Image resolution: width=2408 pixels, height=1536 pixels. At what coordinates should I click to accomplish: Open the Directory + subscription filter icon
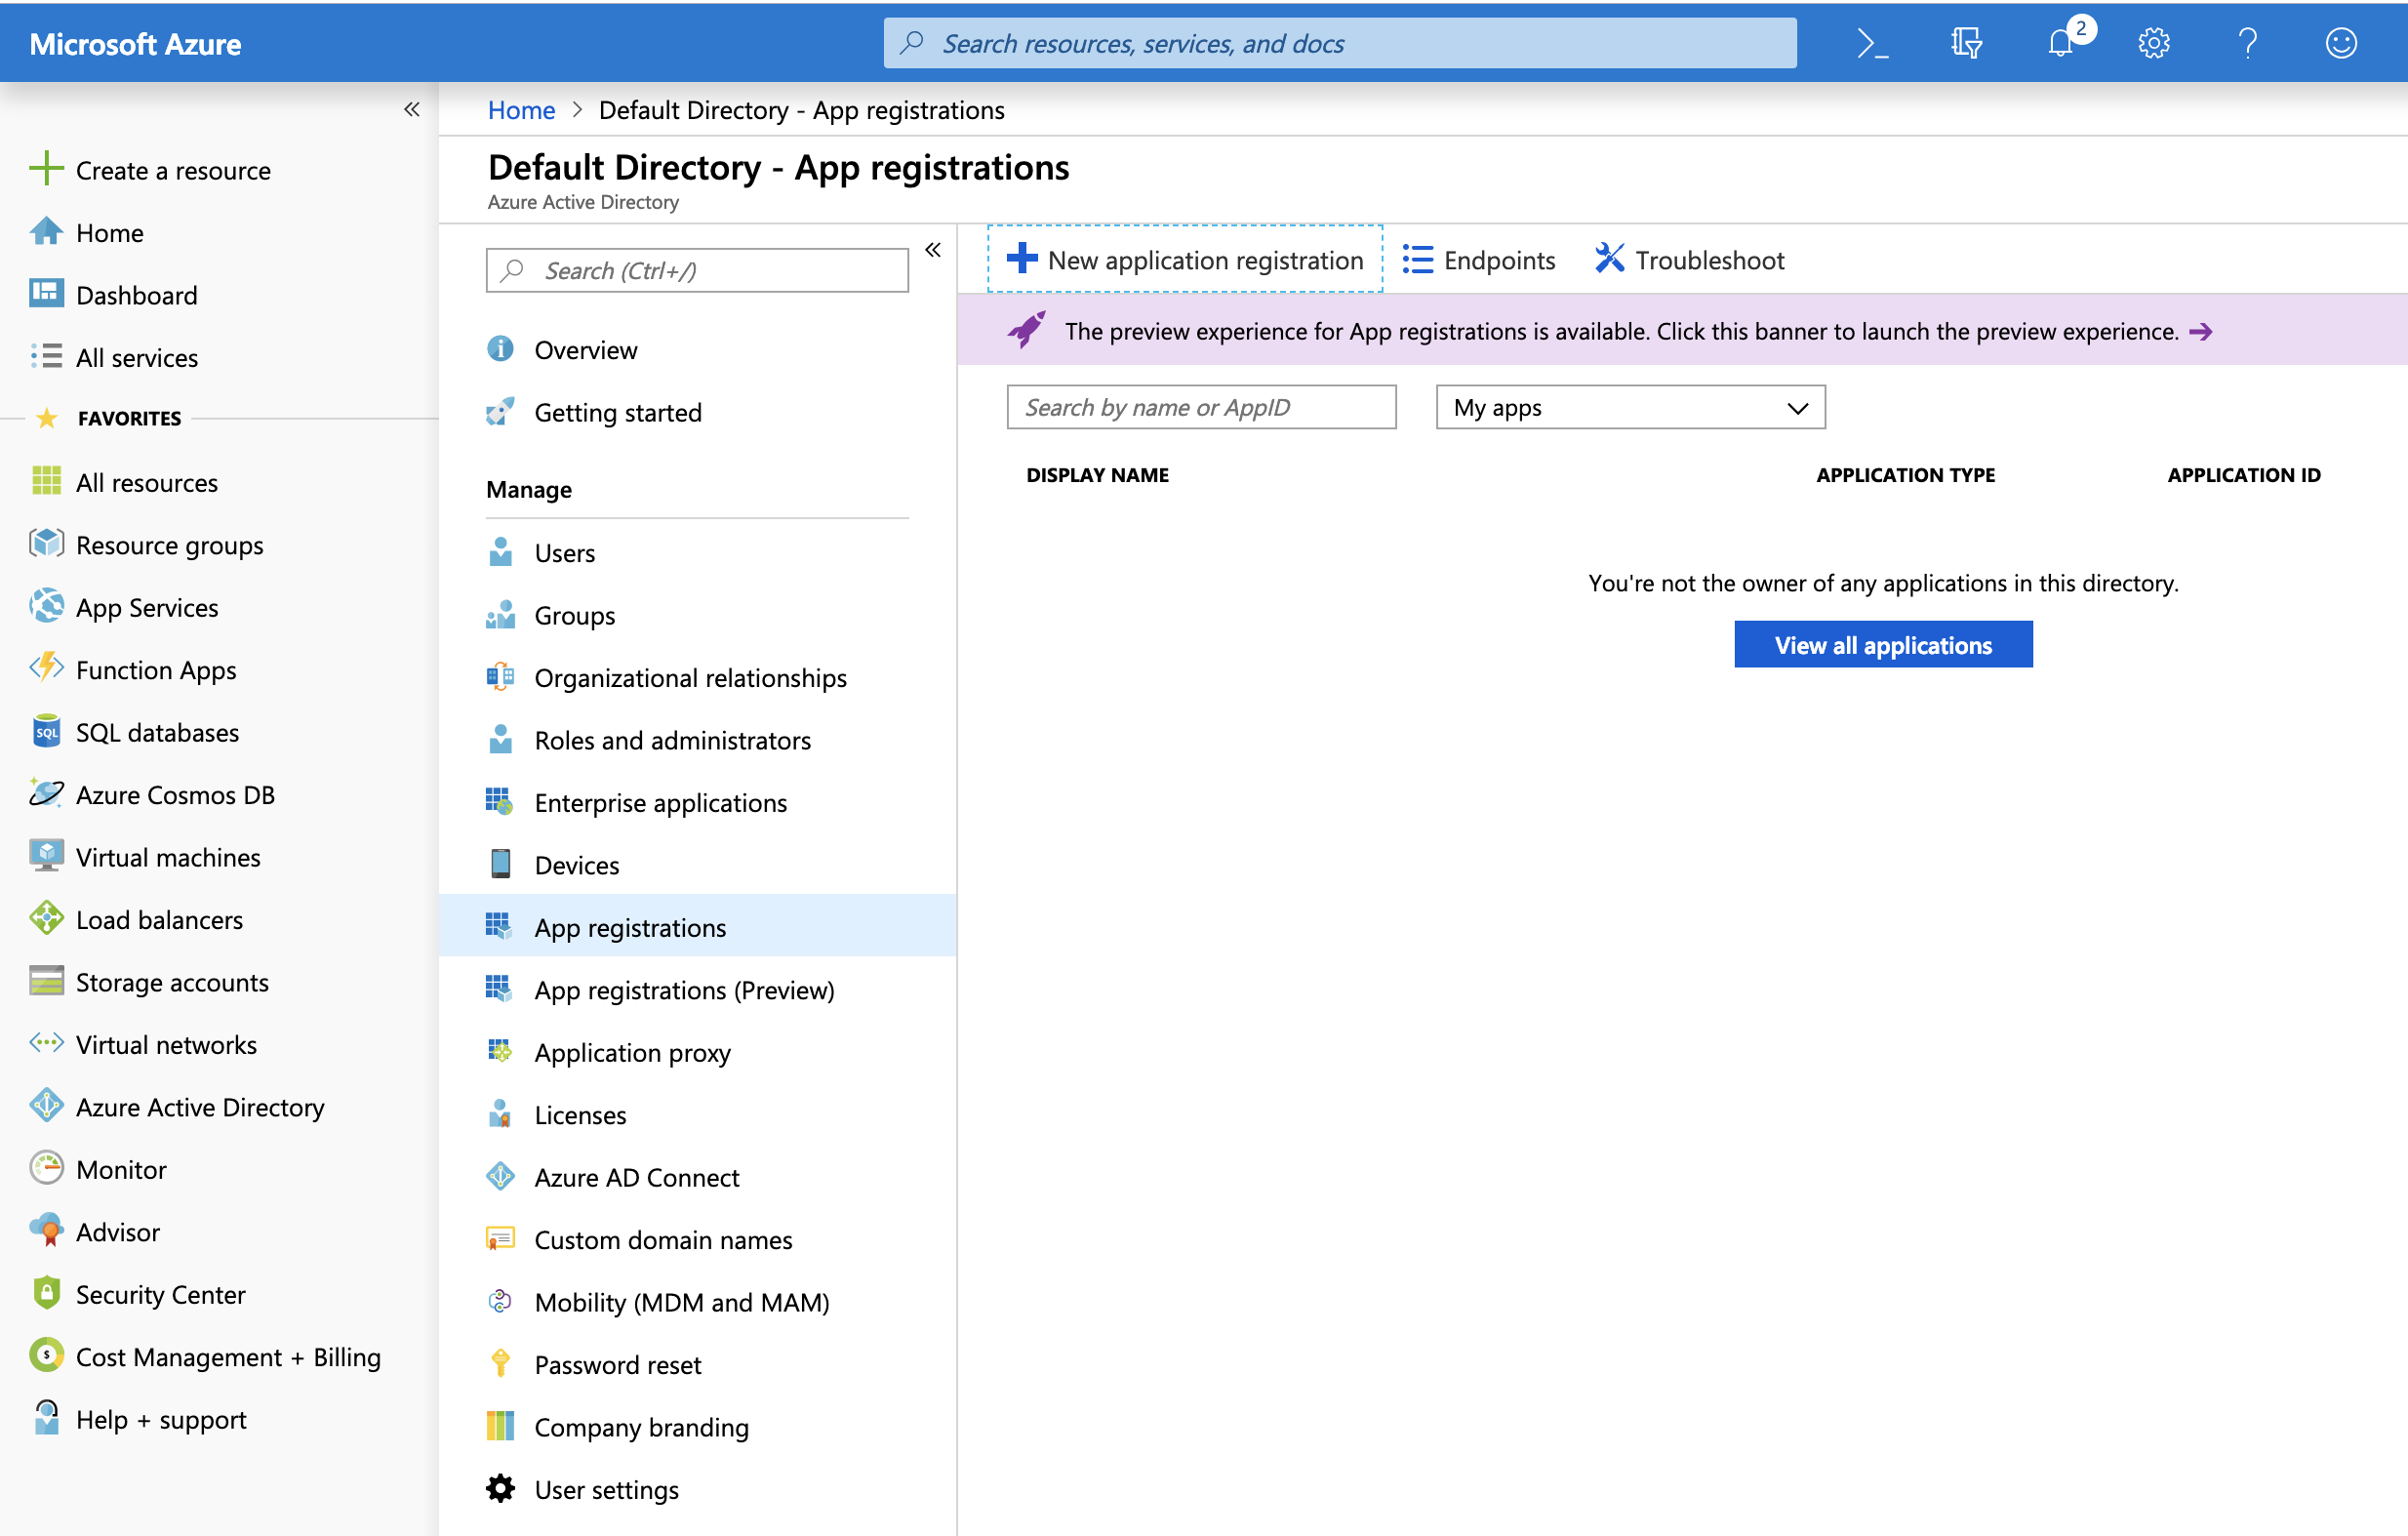(1966, 43)
